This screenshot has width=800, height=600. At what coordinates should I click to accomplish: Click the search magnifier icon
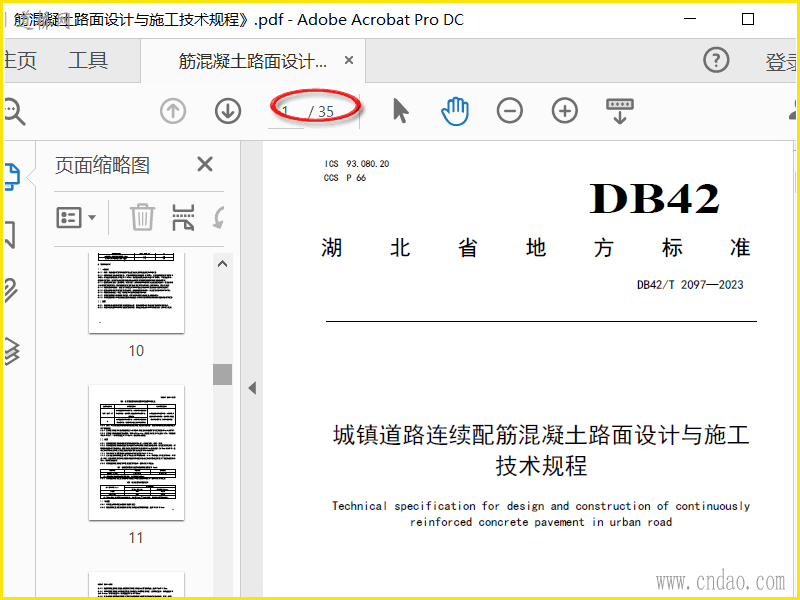click(x=14, y=112)
